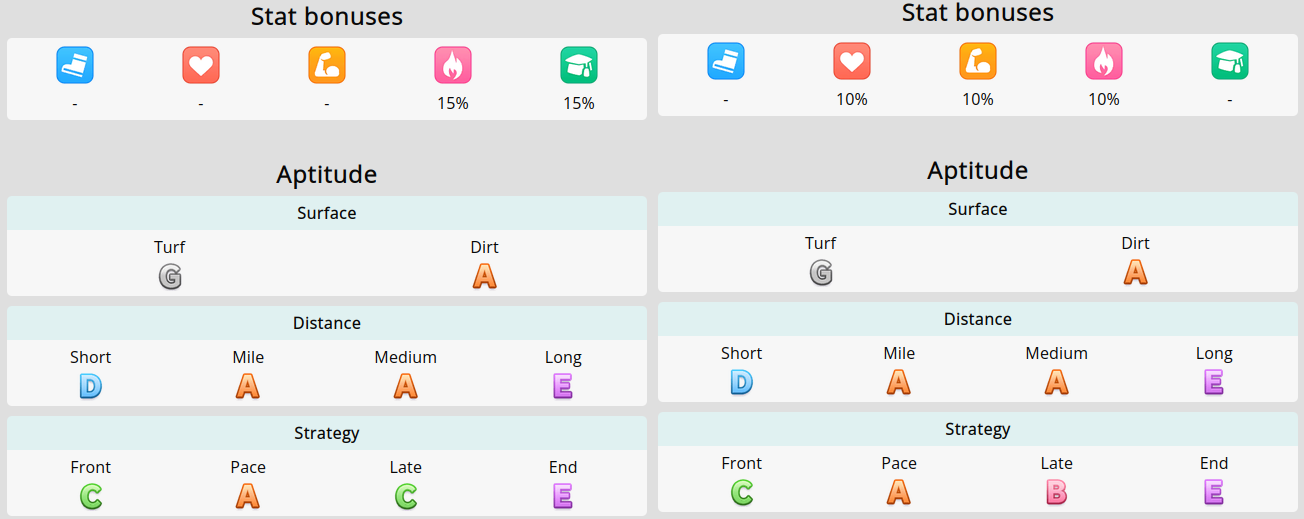Click the blue Speed boot icon in left panel
The width and height of the screenshot is (1304, 519).
point(75,65)
